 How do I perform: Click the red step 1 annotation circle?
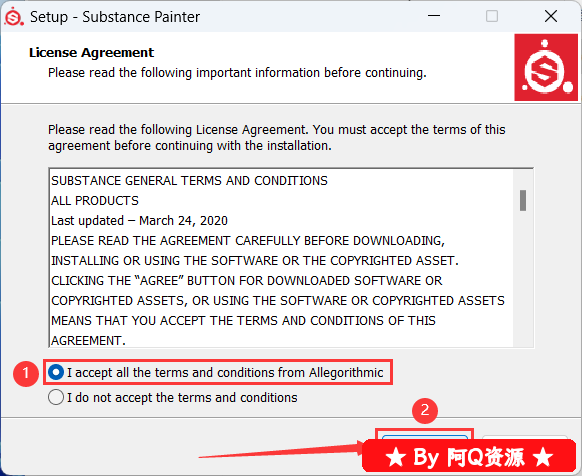tap(26, 373)
